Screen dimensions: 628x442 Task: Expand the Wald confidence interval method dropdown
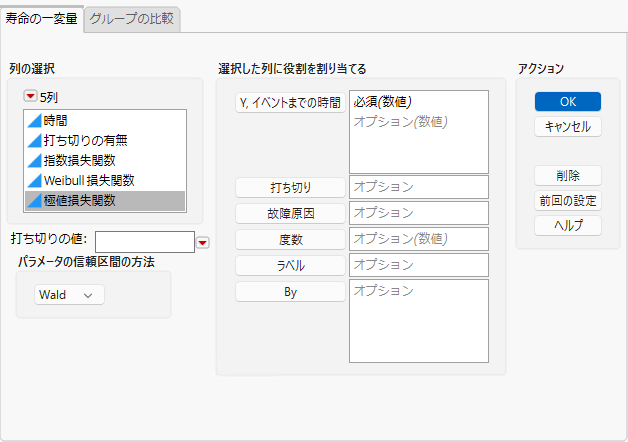(x=69, y=295)
